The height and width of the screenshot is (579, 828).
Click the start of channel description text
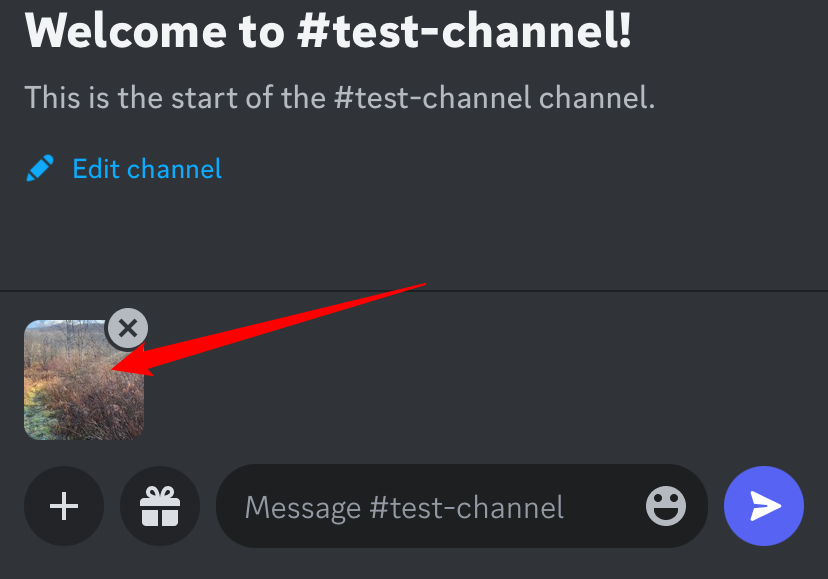339,98
